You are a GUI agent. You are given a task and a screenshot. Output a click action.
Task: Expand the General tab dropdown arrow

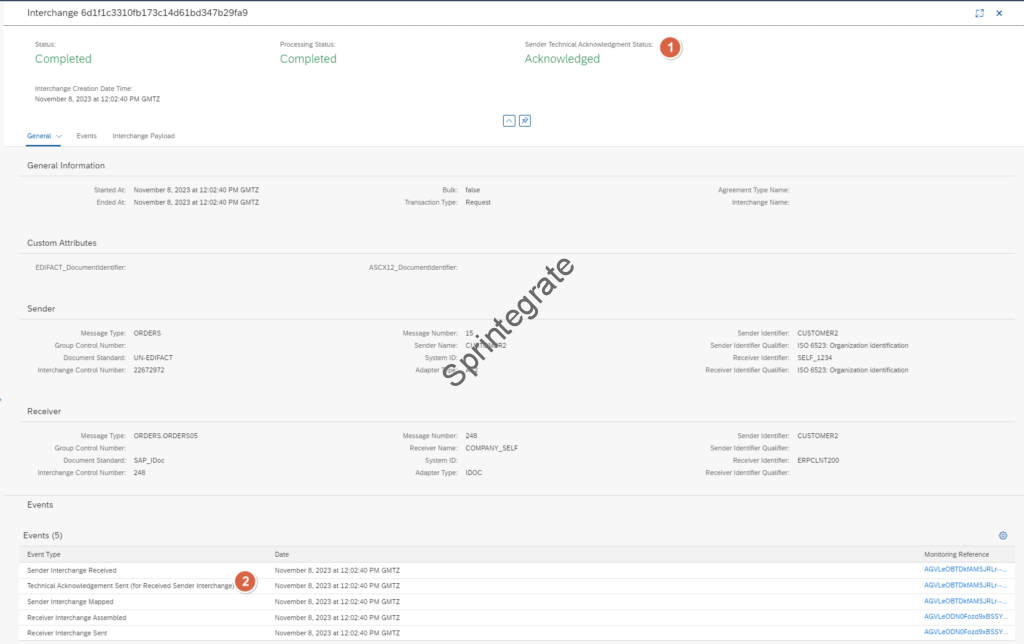[x=59, y=136]
